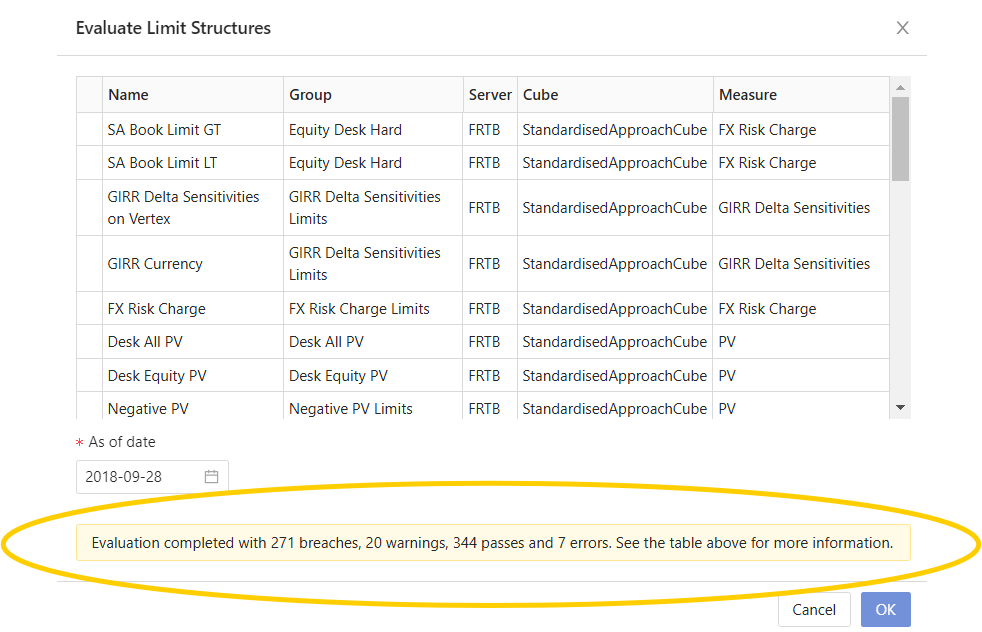Select the SA Book Limit GT row

click(x=164, y=130)
